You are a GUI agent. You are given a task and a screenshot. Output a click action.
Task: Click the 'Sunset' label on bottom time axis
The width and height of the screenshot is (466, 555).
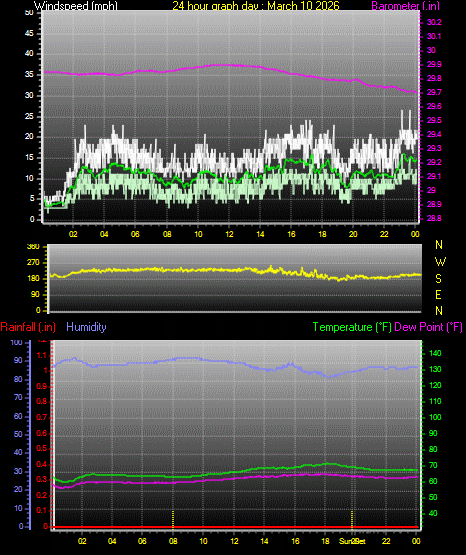tap(352, 541)
